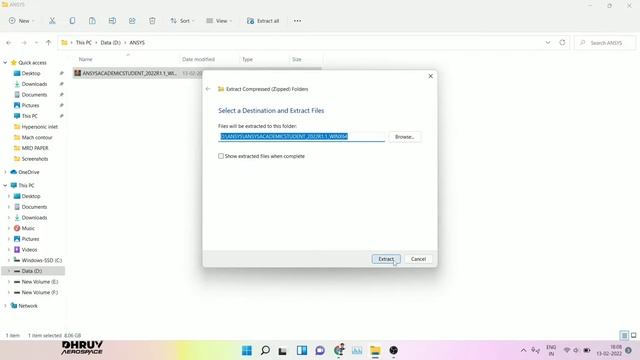The image size is (640, 360).
Task: Open the See more ellipsis menu
Action: pyautogui.click(x=297, y=21)
